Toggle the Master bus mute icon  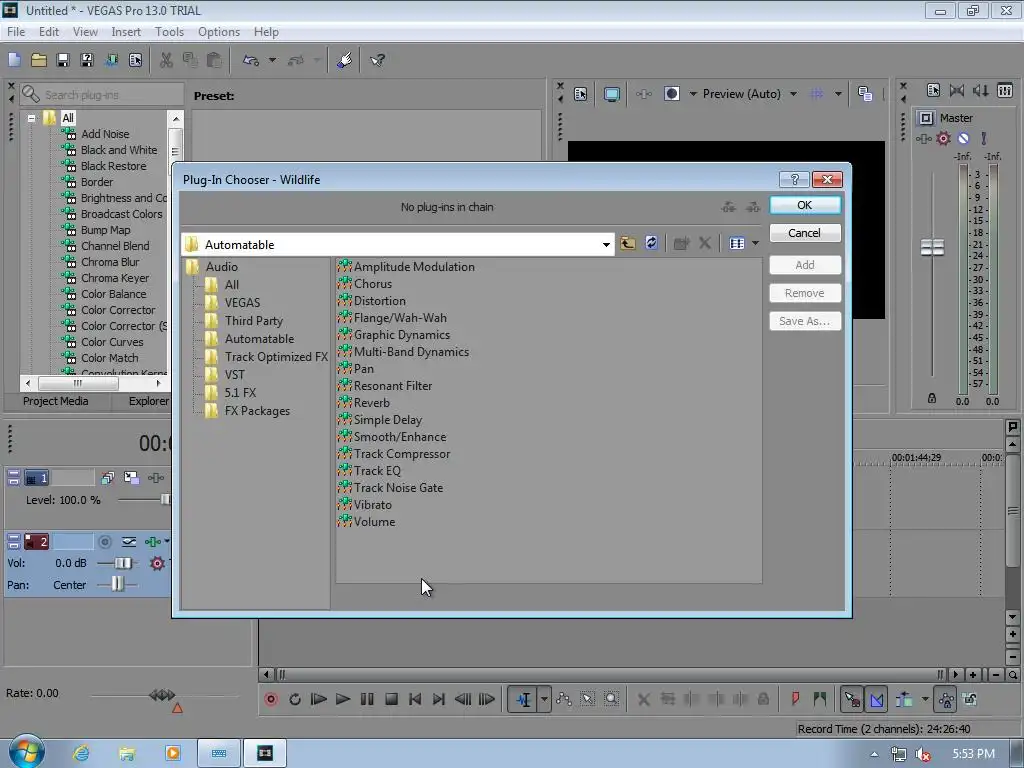click(x=963, y=138)
